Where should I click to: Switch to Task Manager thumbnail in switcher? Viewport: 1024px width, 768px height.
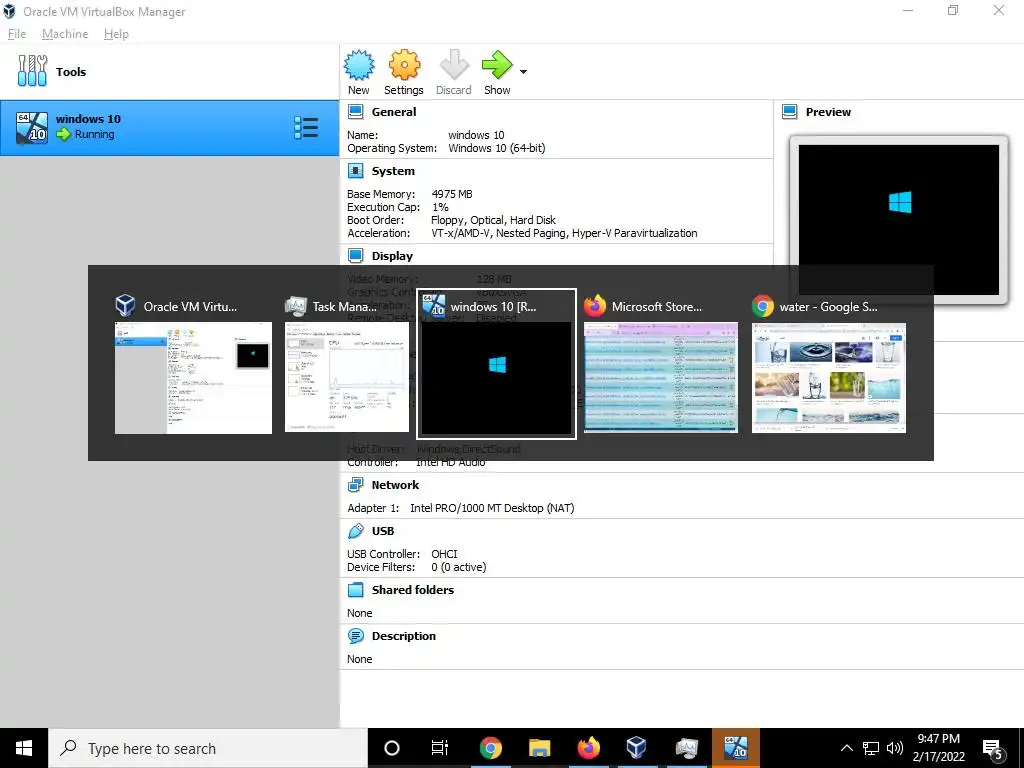(x=347, y=377)
